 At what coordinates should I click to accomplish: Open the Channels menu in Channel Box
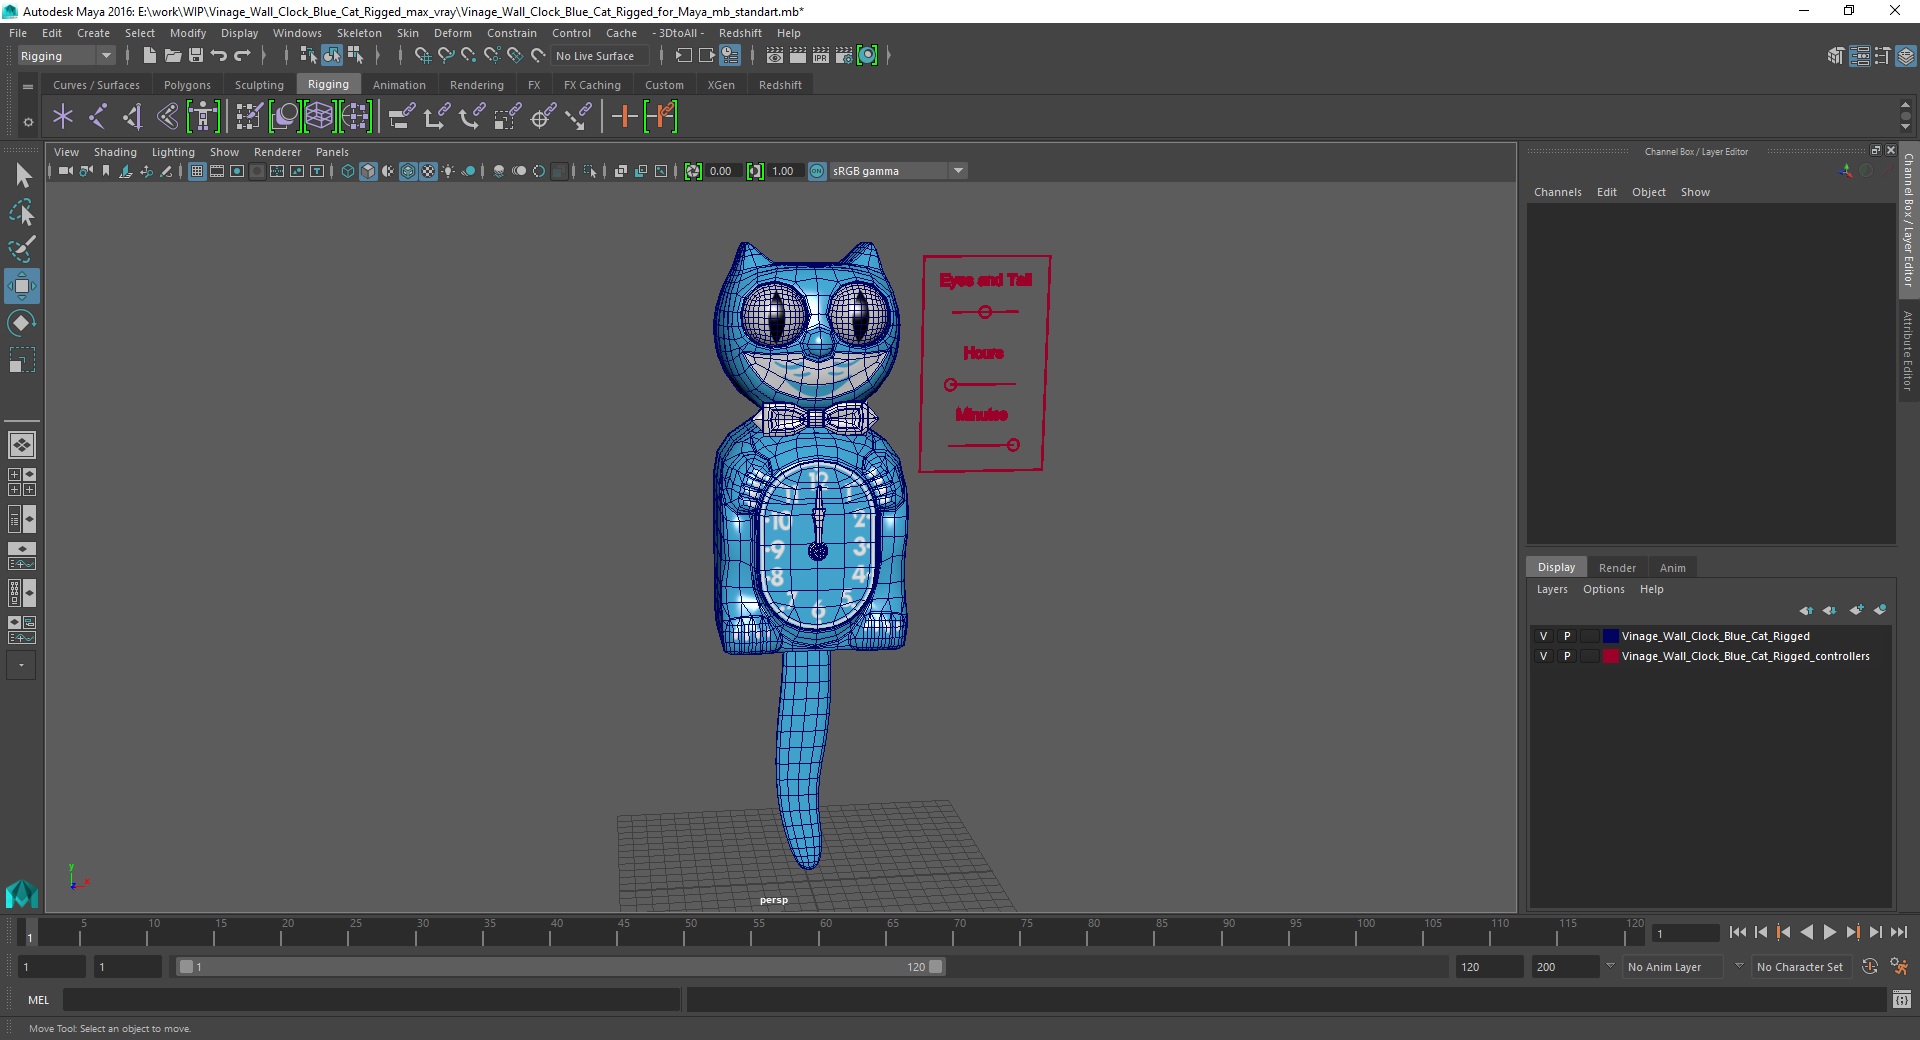1557,192
